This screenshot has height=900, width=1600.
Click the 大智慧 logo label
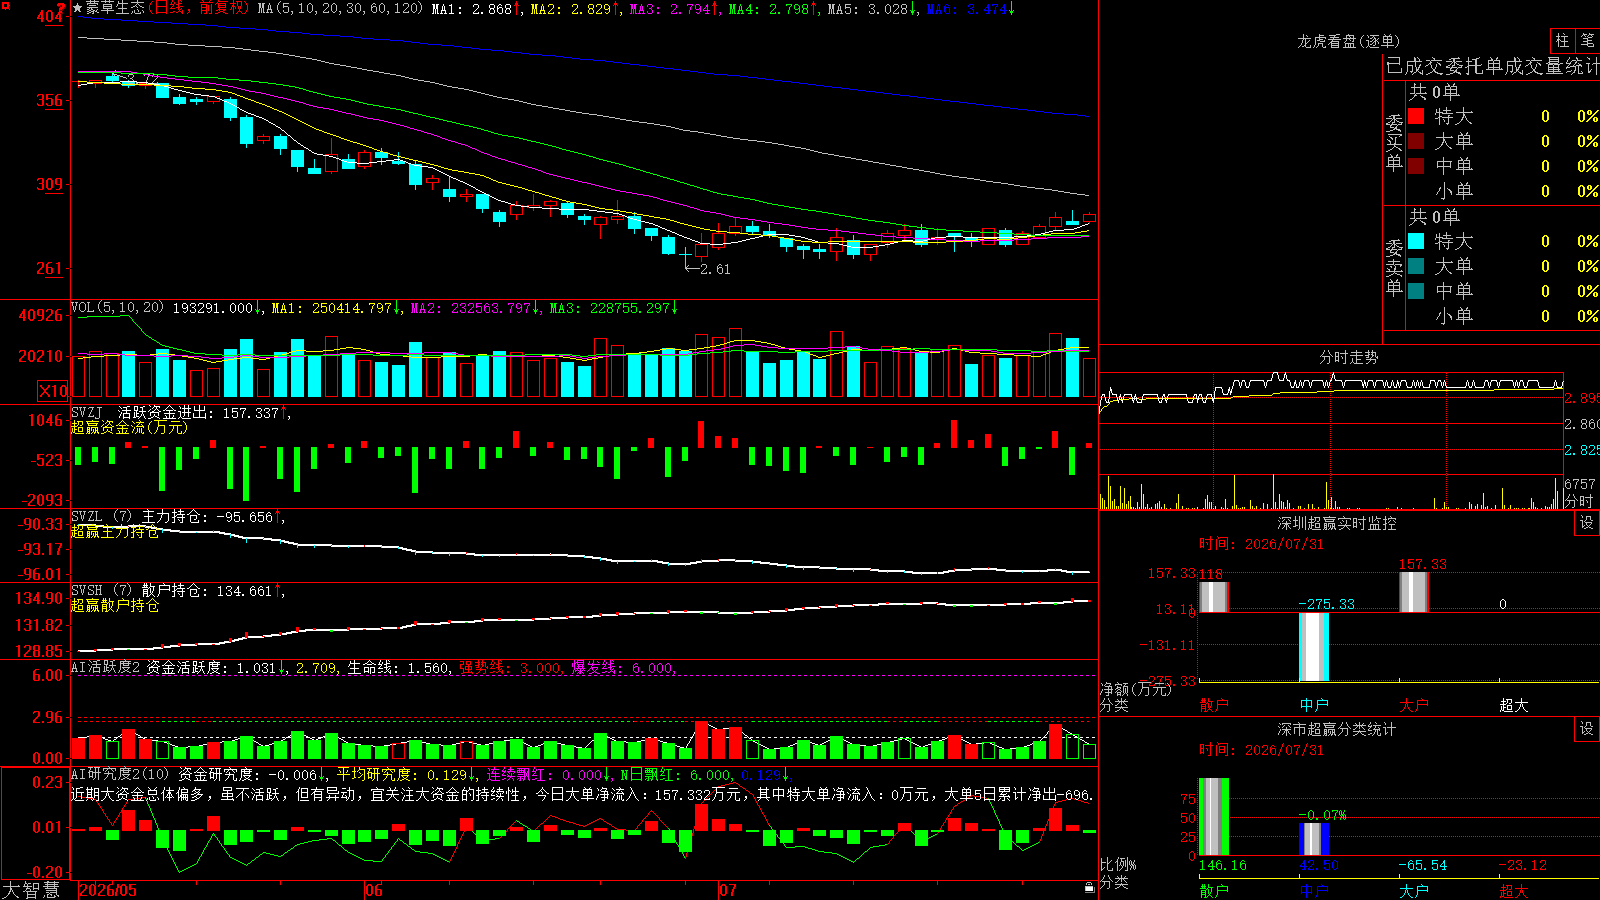(31, 890)
